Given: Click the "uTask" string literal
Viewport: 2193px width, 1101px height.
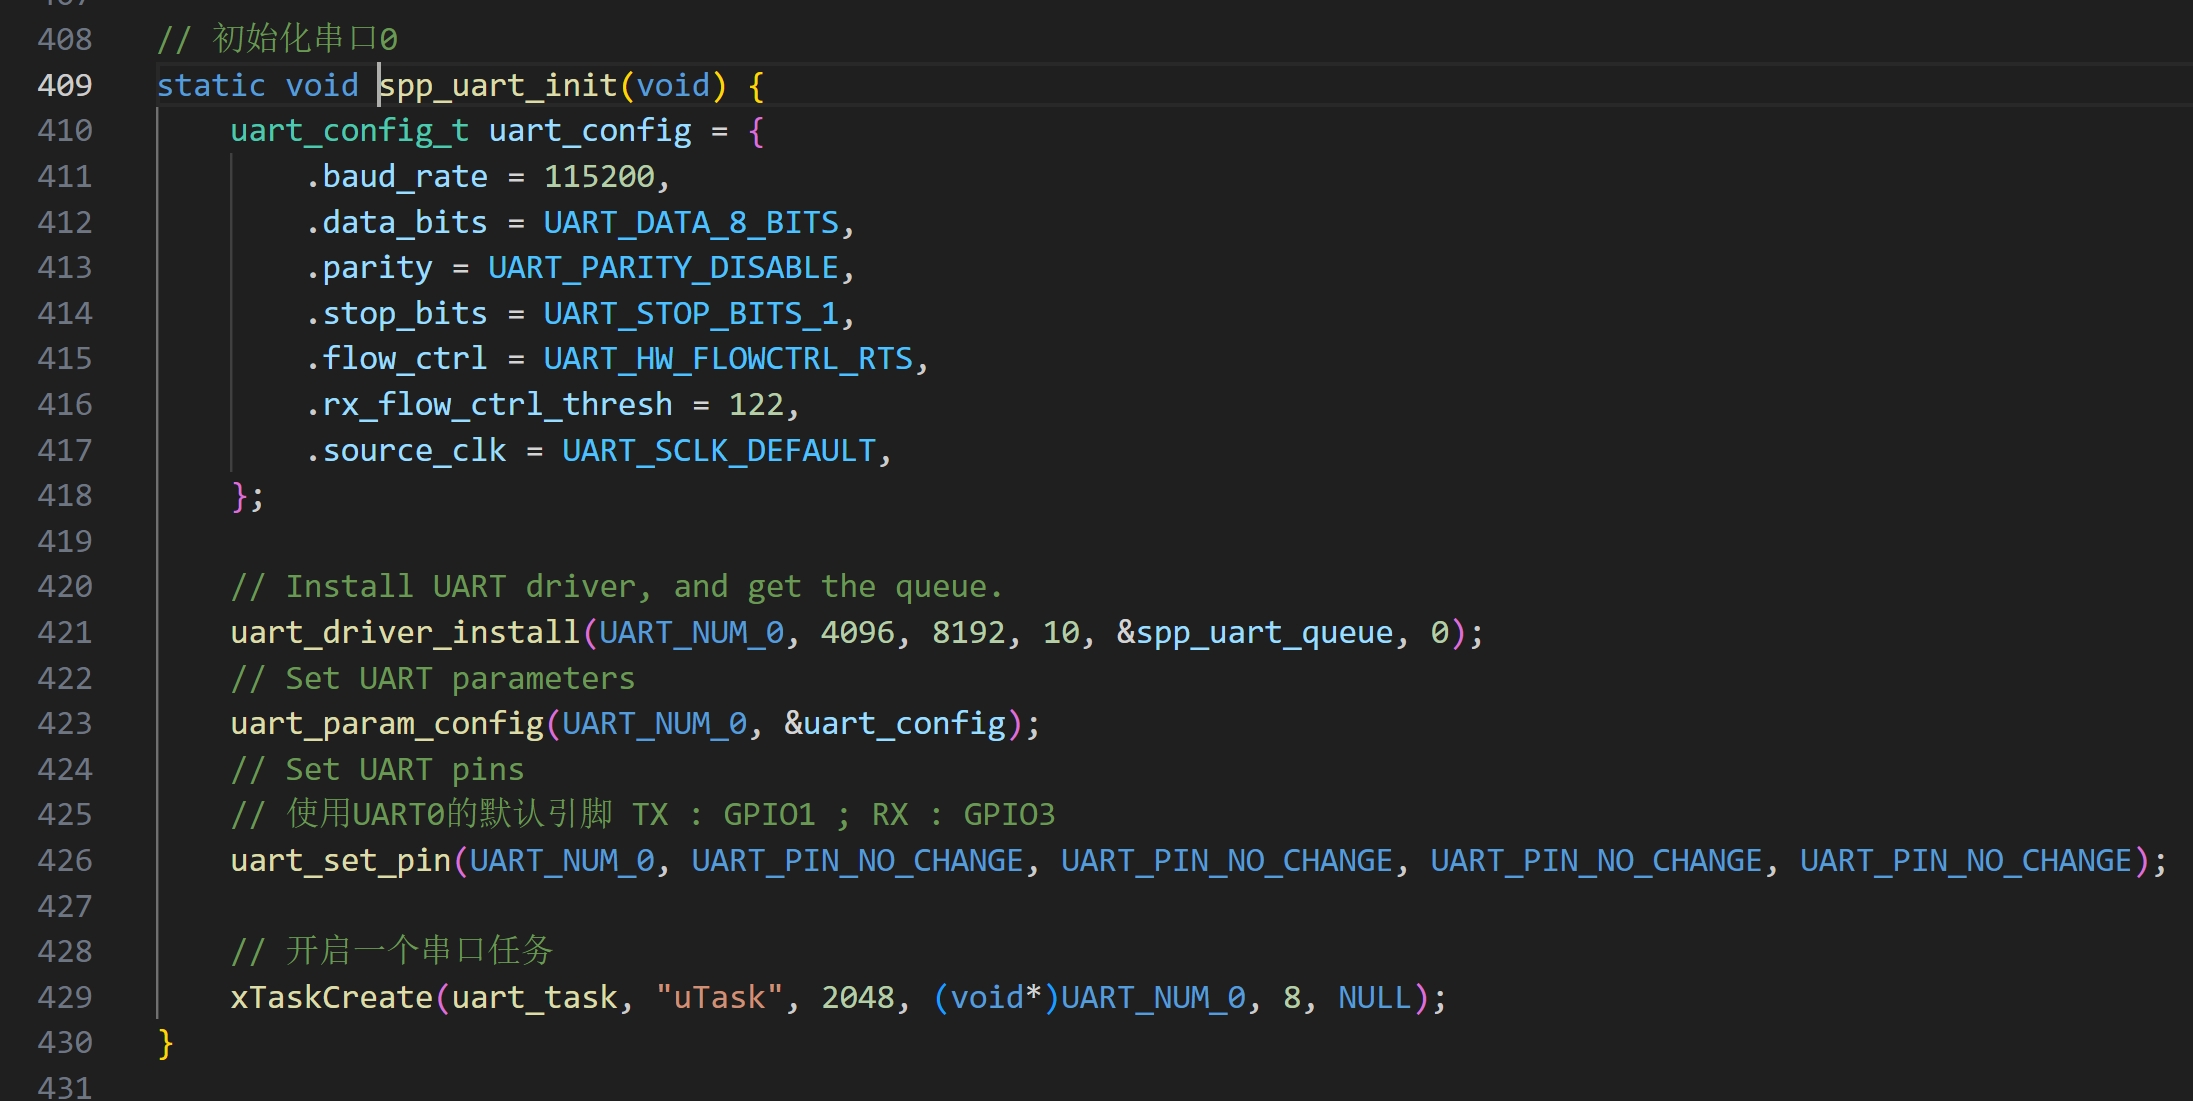Looking at the screenshot, I should pos(718,997).
